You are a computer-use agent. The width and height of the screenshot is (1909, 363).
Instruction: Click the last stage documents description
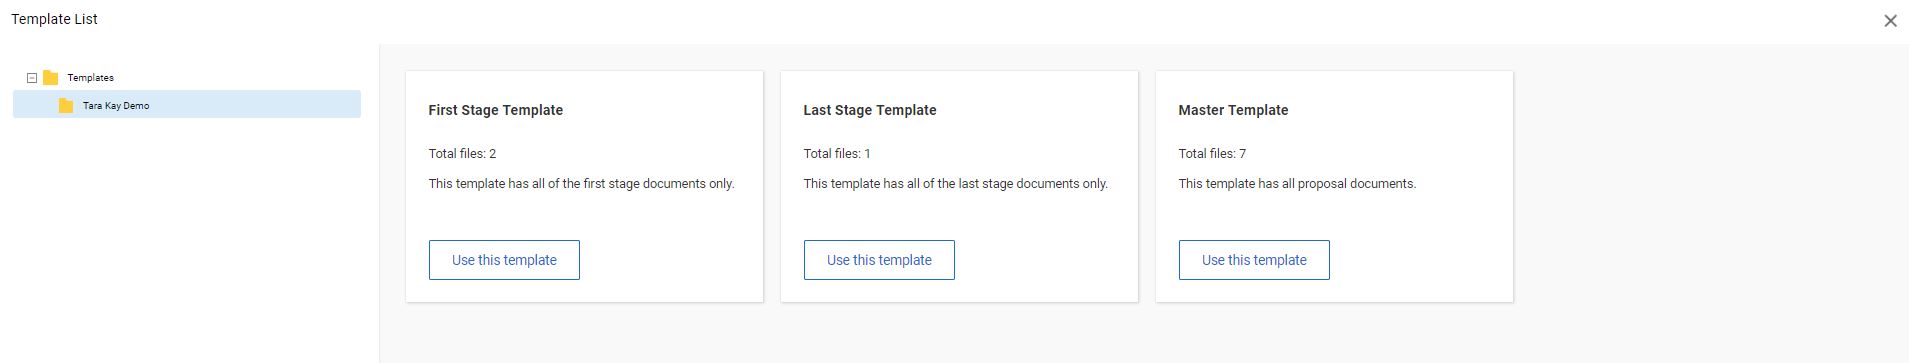[x=956, y=184]
